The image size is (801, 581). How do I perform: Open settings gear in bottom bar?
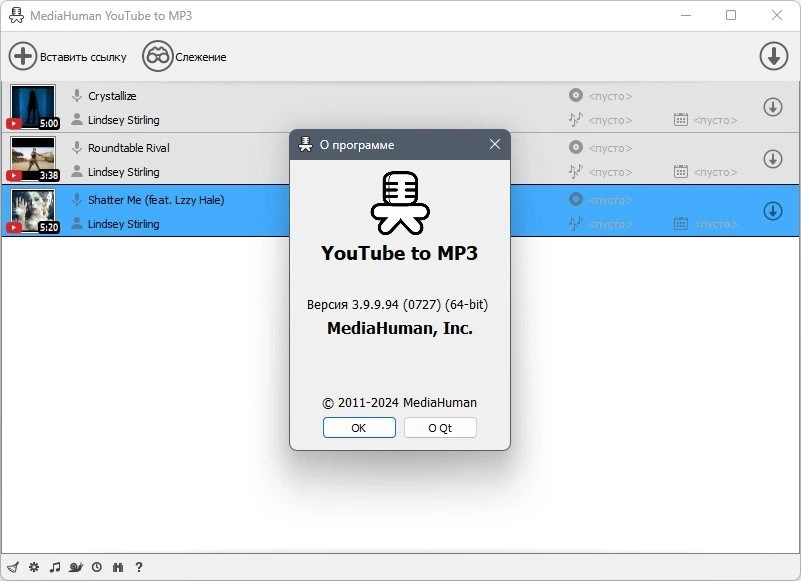[34, 567]
